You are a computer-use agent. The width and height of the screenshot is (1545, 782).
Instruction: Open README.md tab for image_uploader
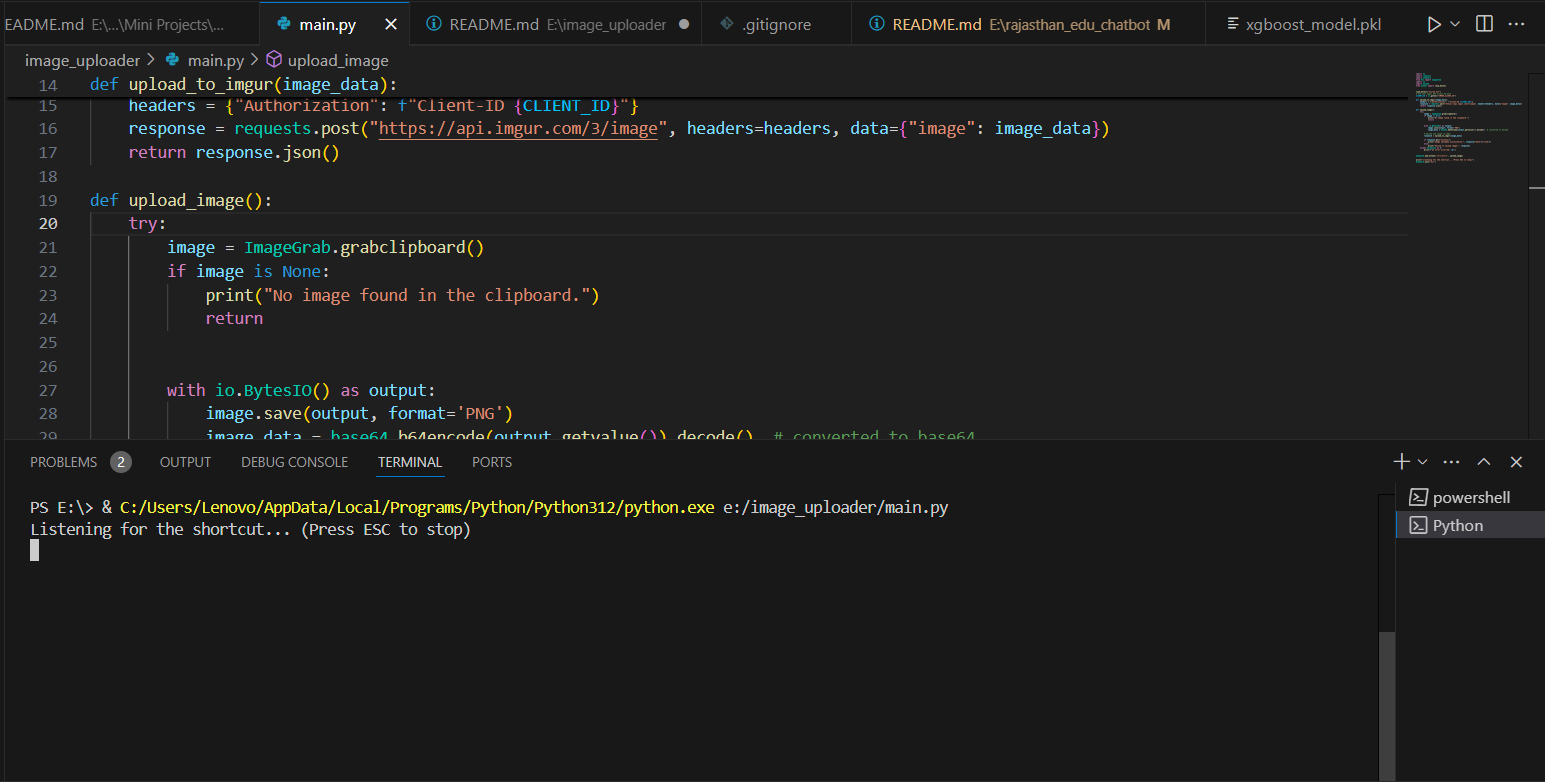tap(555, 24)
